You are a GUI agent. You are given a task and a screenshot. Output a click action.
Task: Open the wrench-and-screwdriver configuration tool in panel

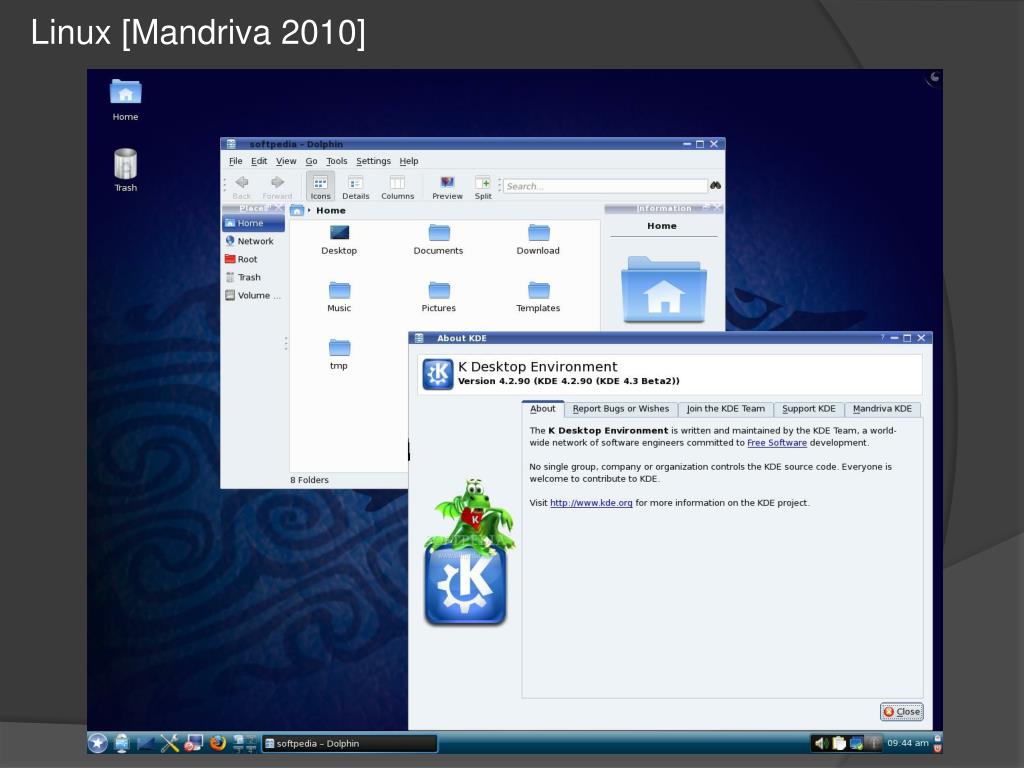[x=170, y=743]
